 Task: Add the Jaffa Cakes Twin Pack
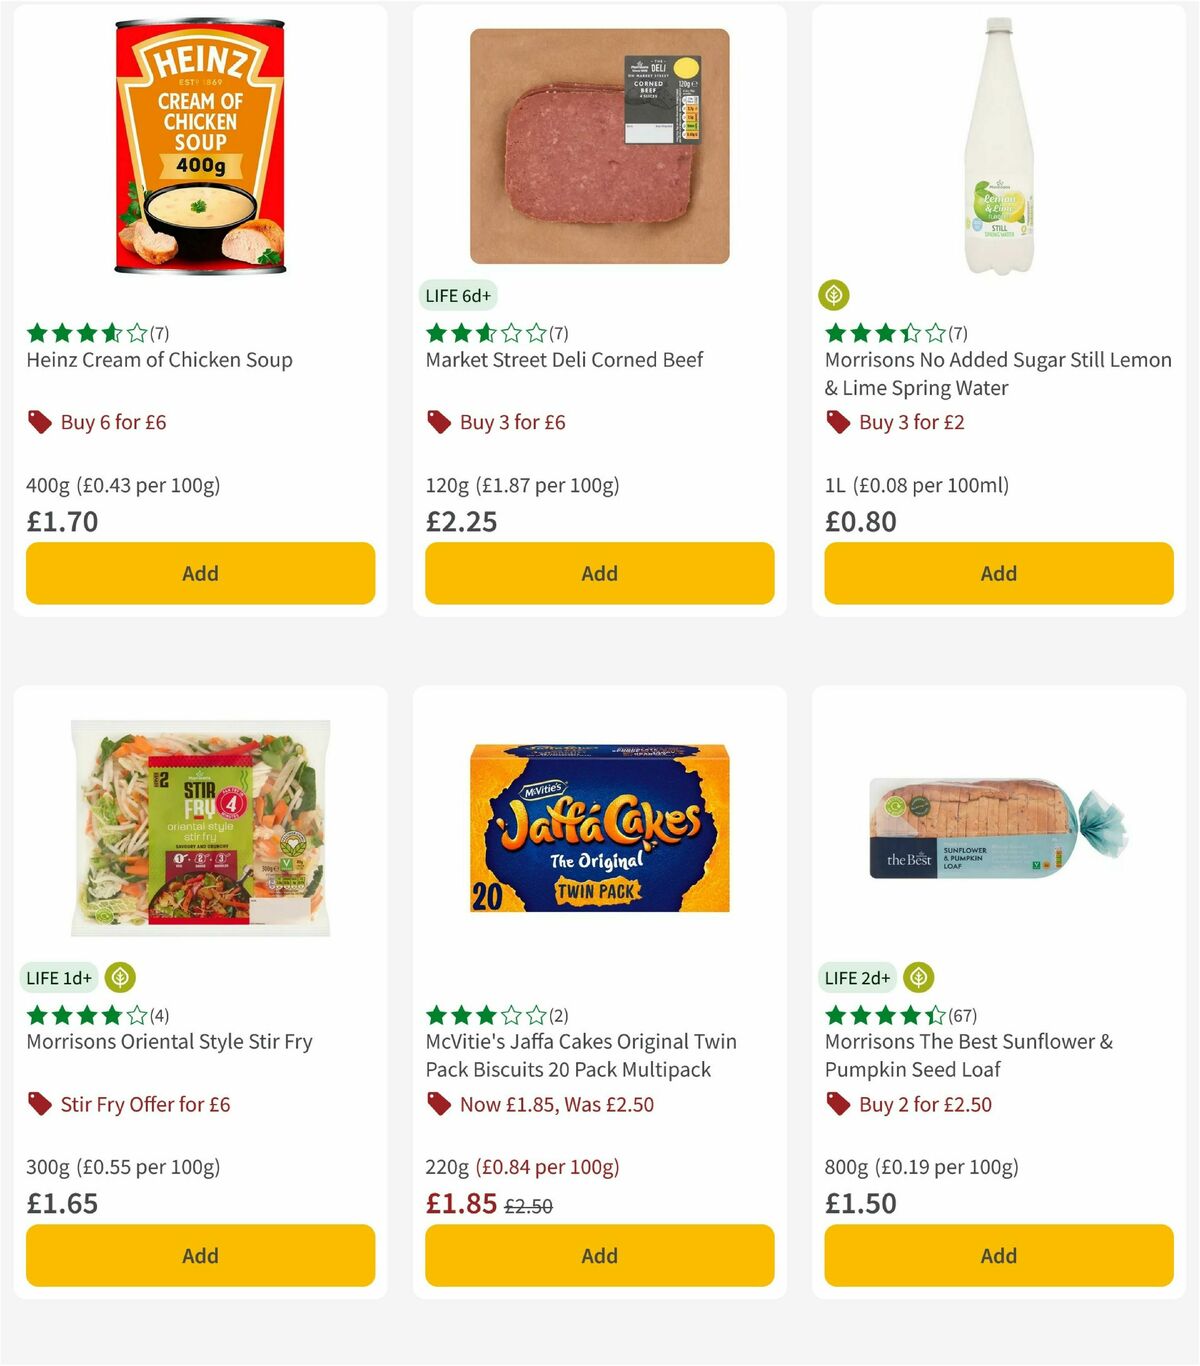pos(599,1255)
